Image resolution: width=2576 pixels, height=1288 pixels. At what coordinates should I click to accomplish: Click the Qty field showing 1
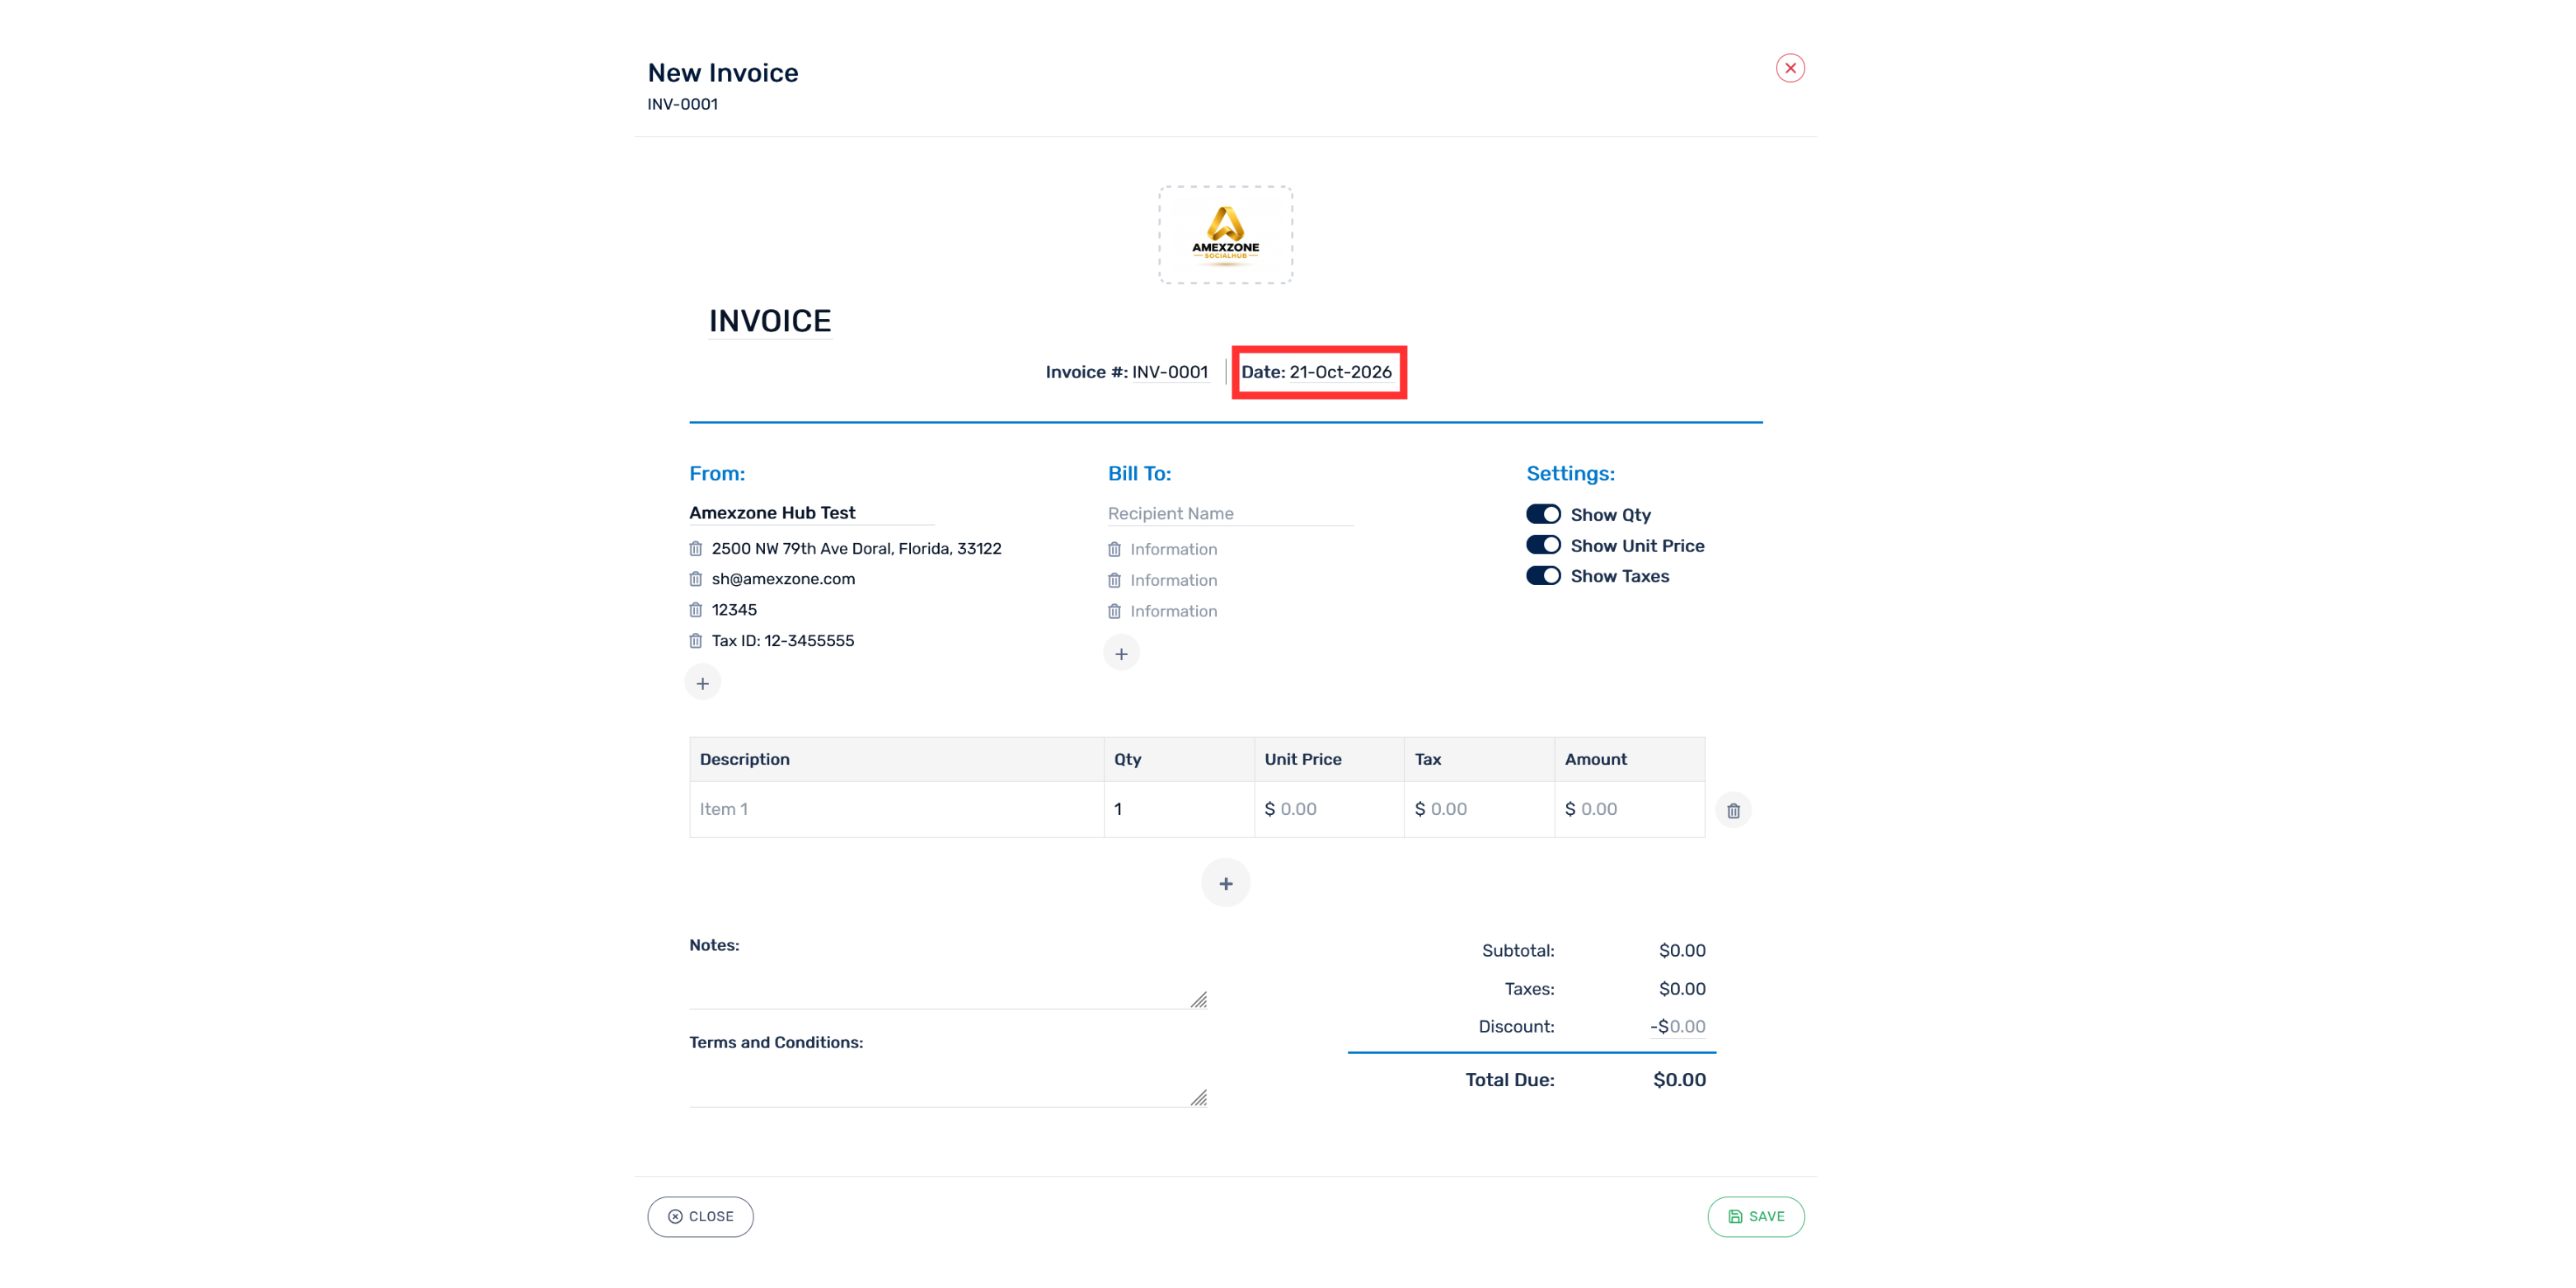click(x=1179, y=809)
